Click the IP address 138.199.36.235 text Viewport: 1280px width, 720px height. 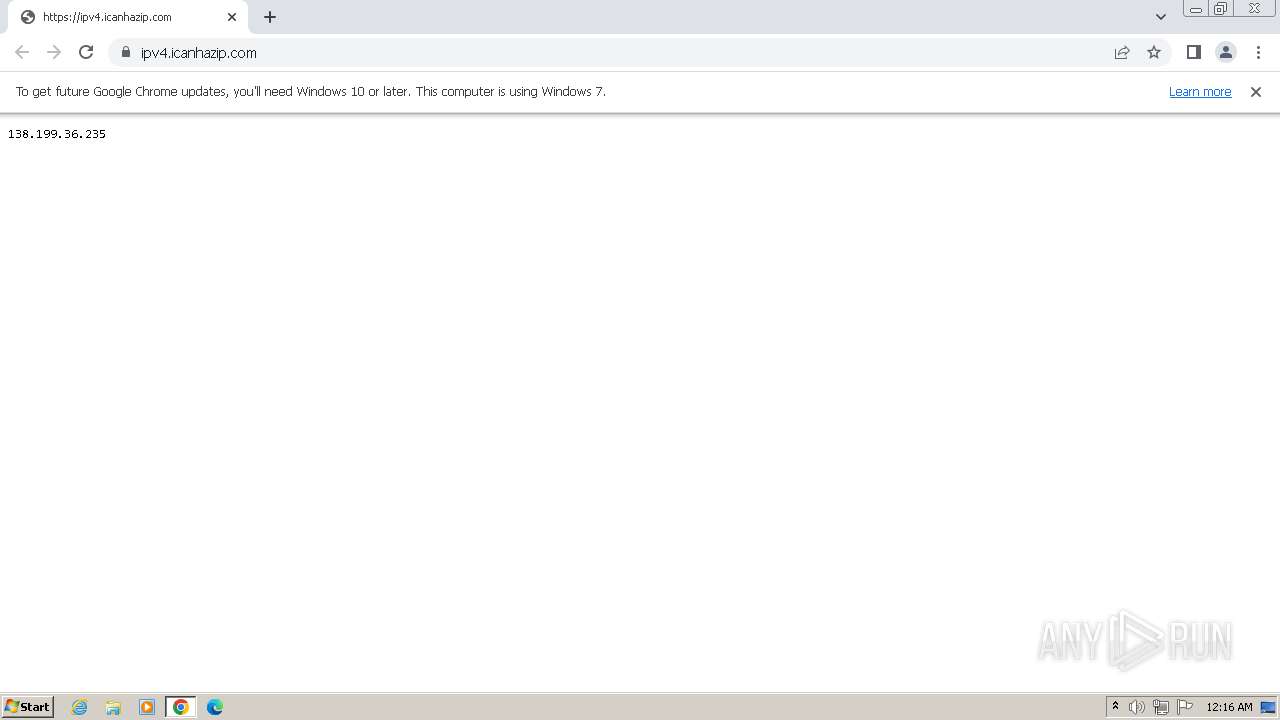(x=57, y=134)
